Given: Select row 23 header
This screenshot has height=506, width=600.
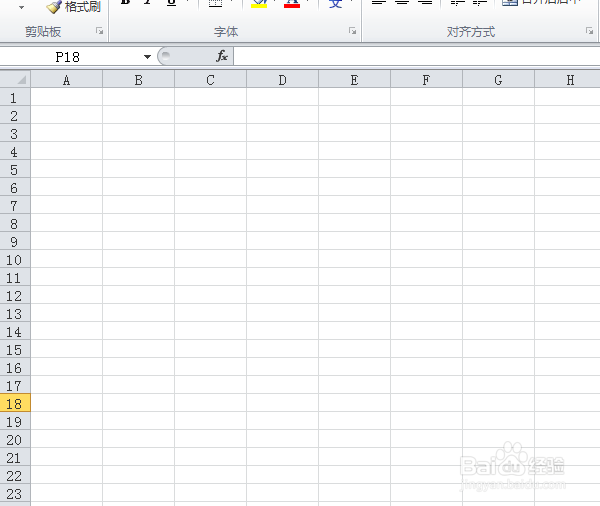Looking at the screenshot, I should pos(15,493).
